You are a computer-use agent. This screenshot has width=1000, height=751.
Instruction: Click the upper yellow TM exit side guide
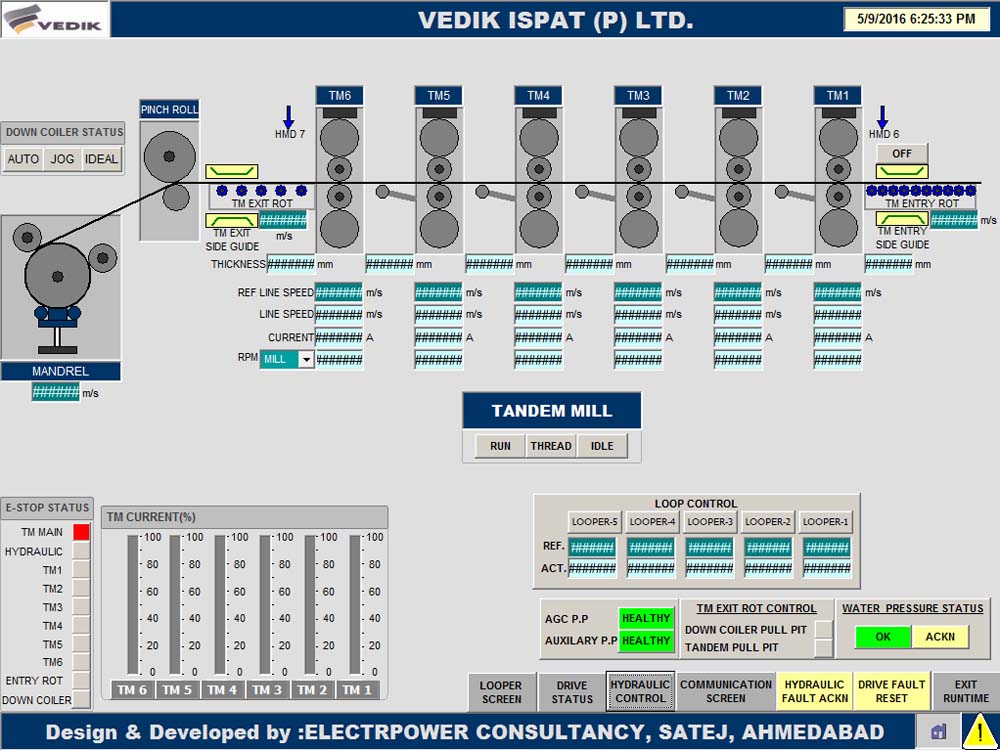tap(232, 171)
